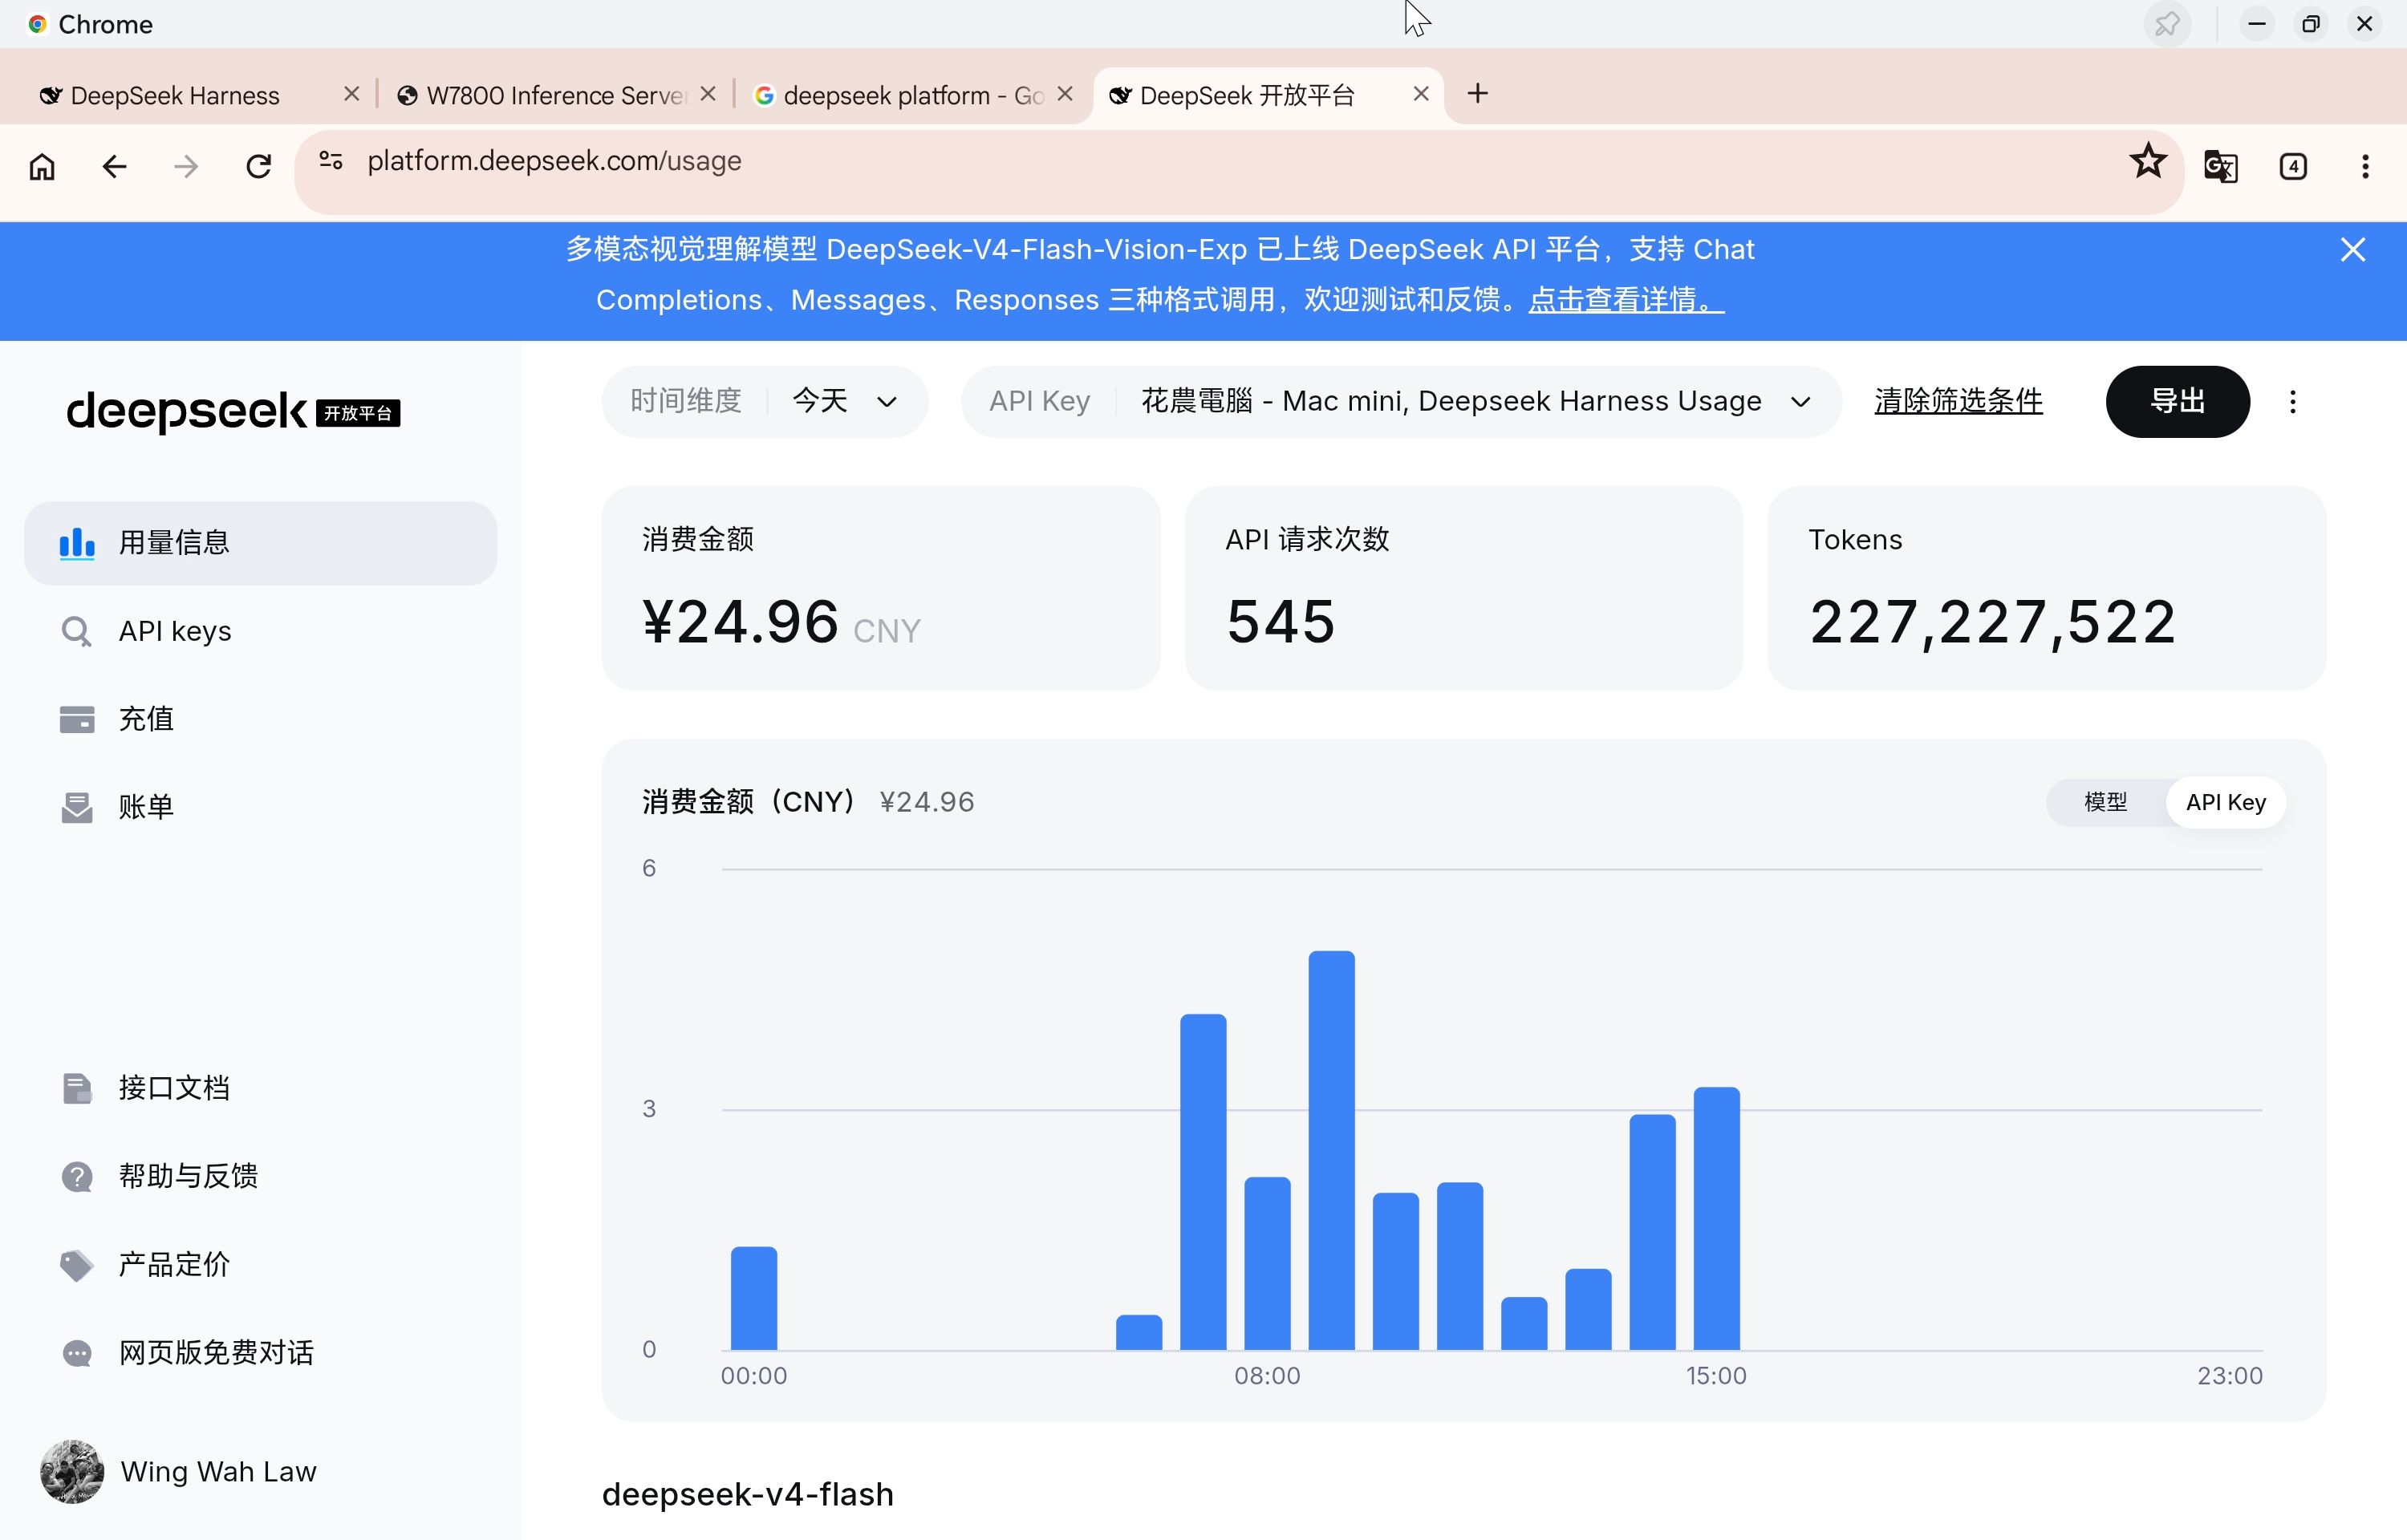Click the forward navigation arrow

tap(186, 166)
